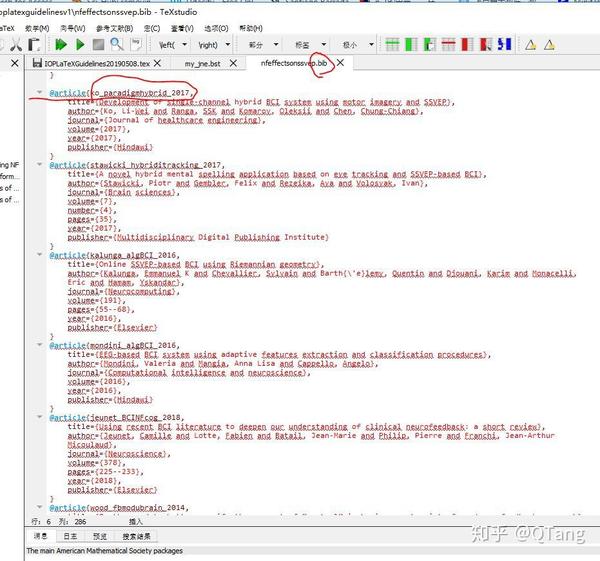Click the gray Stop compile square
This screenshot has height=561, width=600.
click(98, 45)
